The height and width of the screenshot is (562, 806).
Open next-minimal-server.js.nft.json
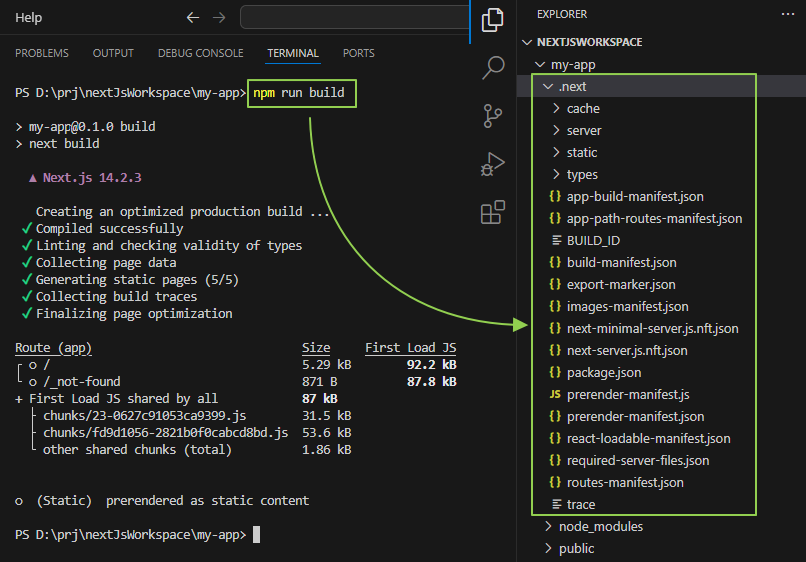[652, 329]
